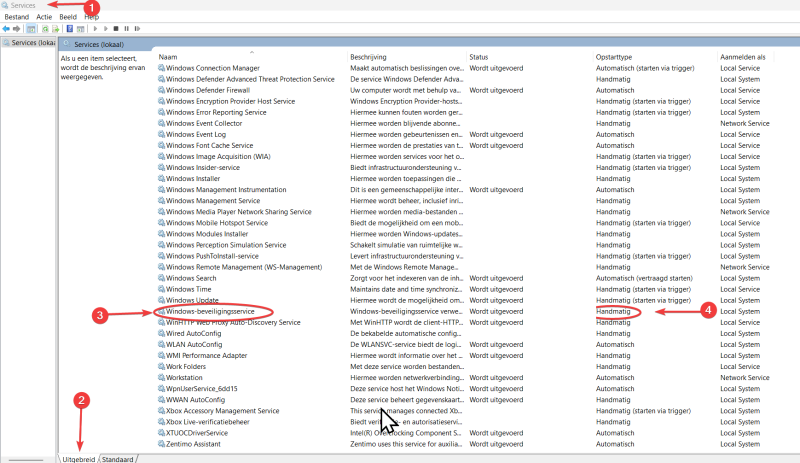Click the gear icon beside Windows Update
Image resolution: width=800 pixels, height=463 pixels.
[x=161, y=300]
